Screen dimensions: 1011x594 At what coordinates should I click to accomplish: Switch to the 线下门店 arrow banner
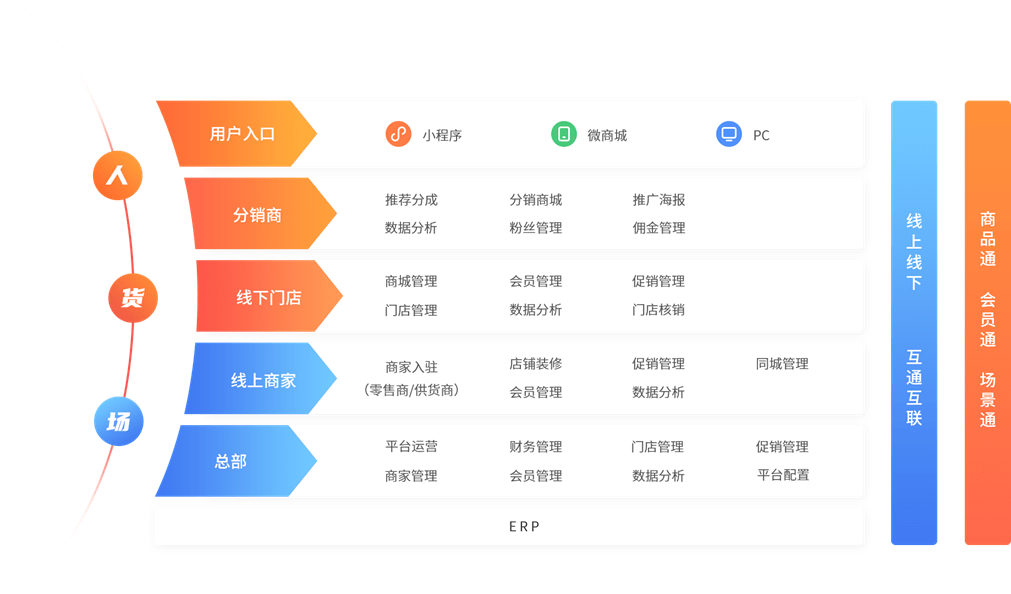coord(268,297)
